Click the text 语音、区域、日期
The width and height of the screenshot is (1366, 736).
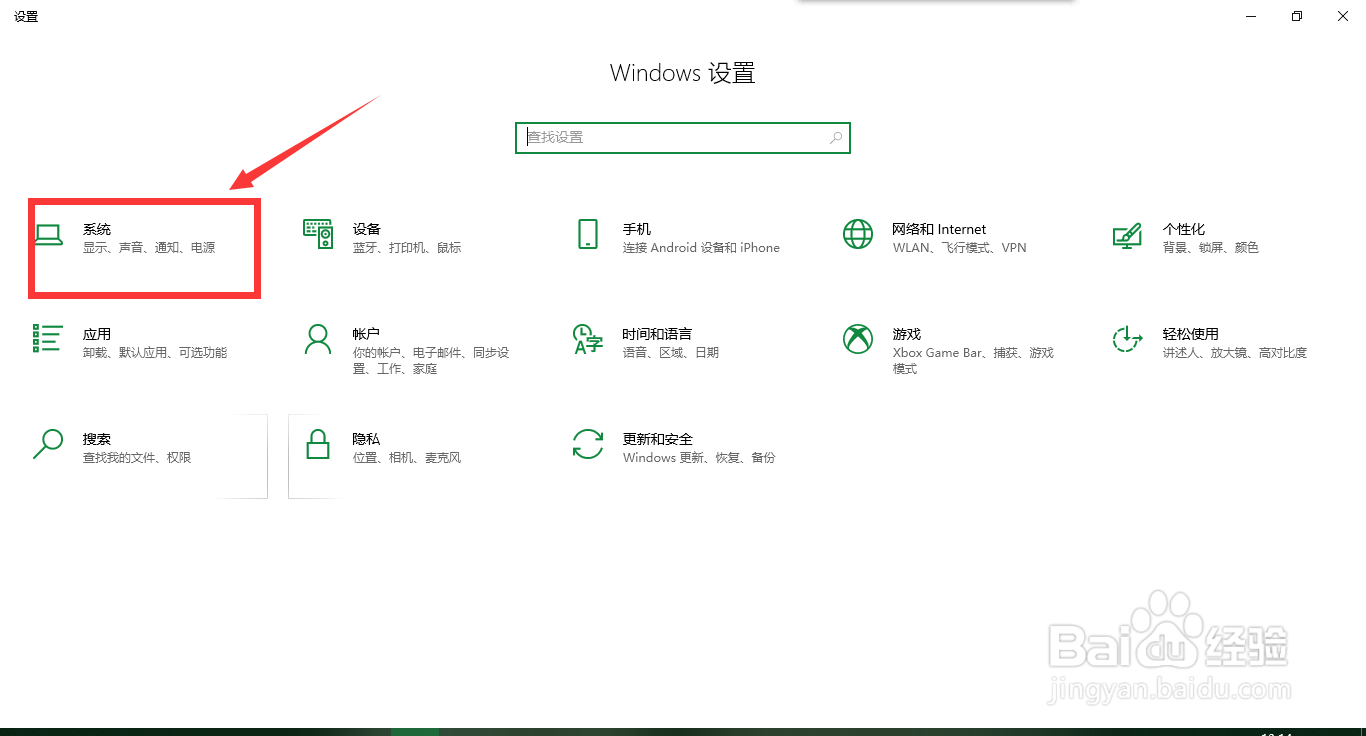click(x=671, y=353)
